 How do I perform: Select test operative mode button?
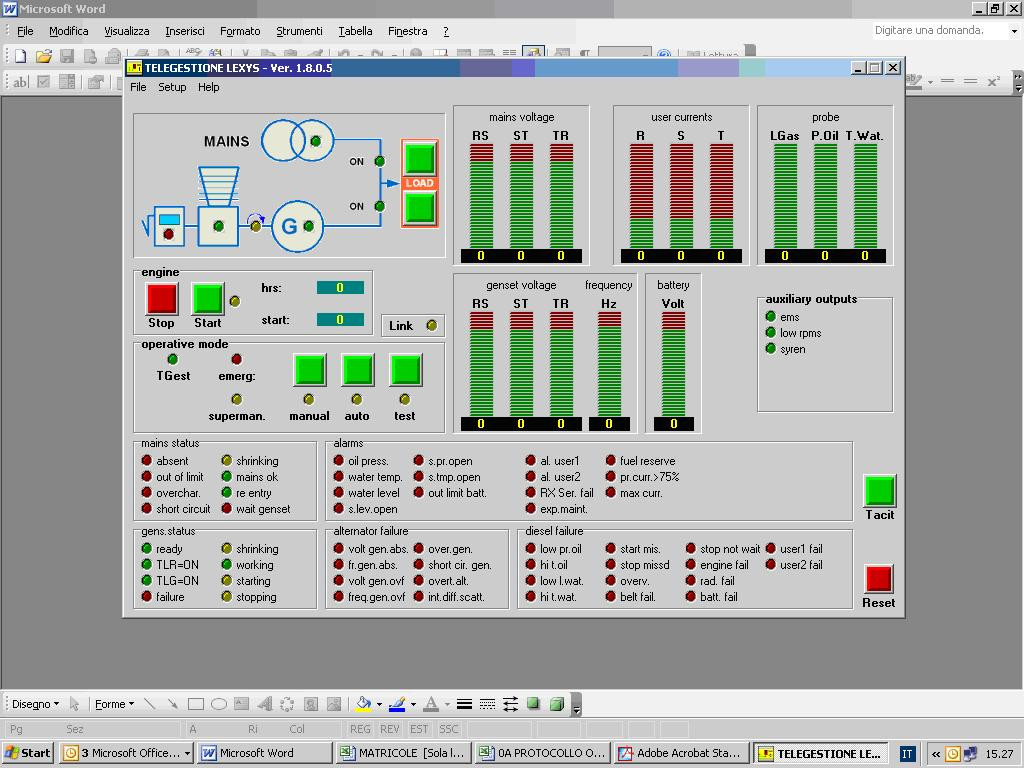(406, 370)
